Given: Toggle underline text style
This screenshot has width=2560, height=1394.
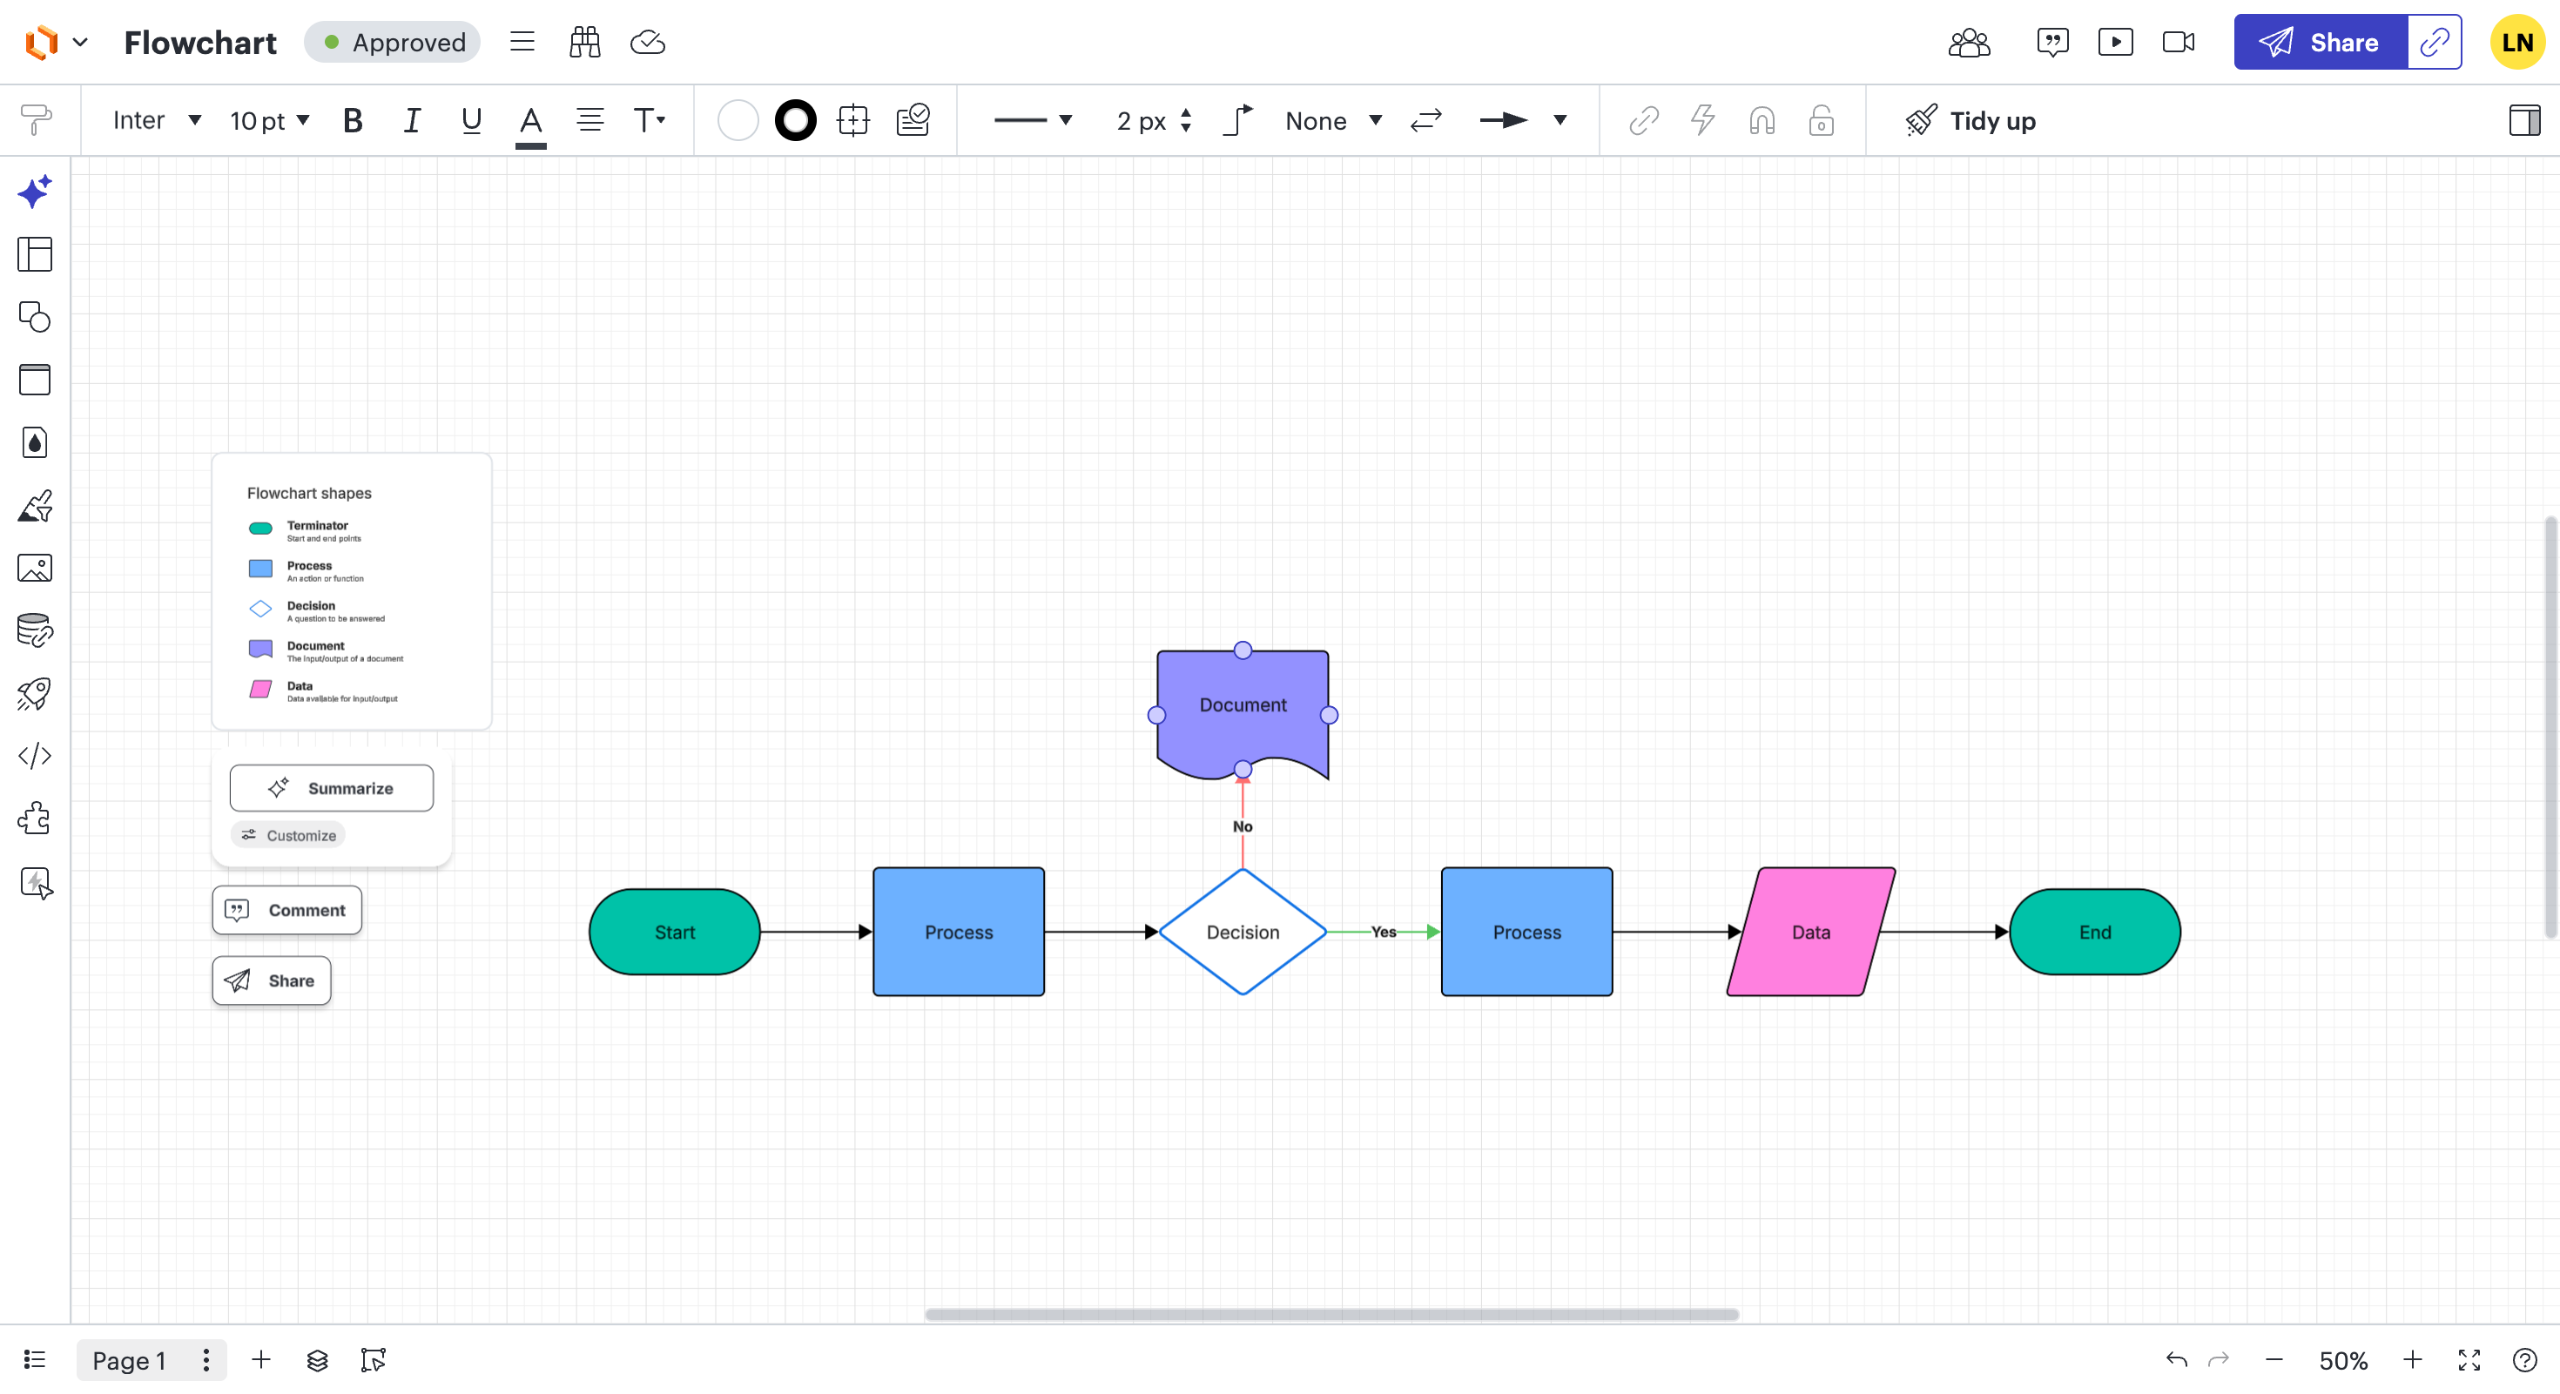Looking at the screenshot, I should (471, 121).
